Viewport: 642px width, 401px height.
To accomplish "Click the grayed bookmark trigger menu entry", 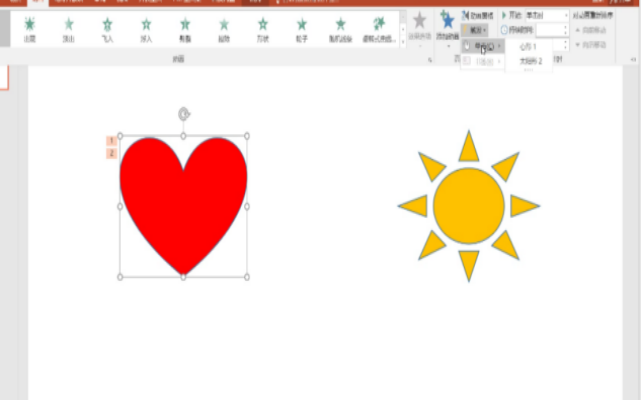I will coord(482,62).
